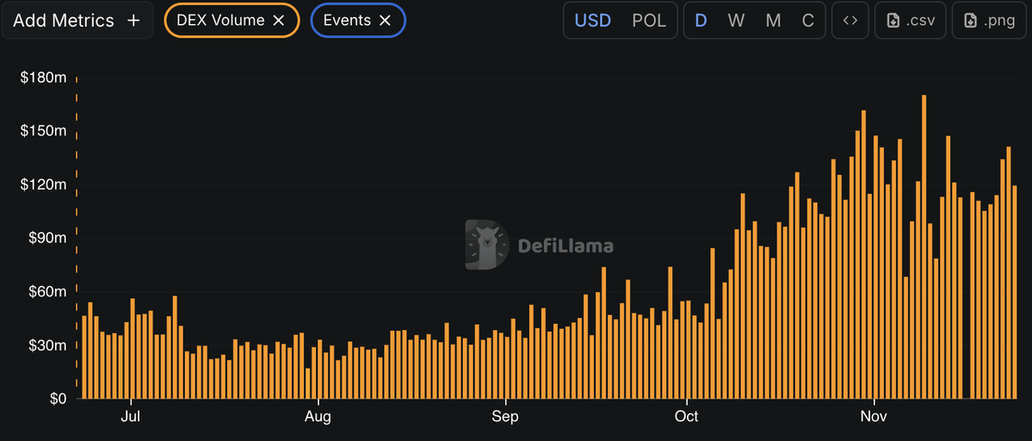Click the Events metric chip
Viewport: 1032px width, 441px height.
347,20
